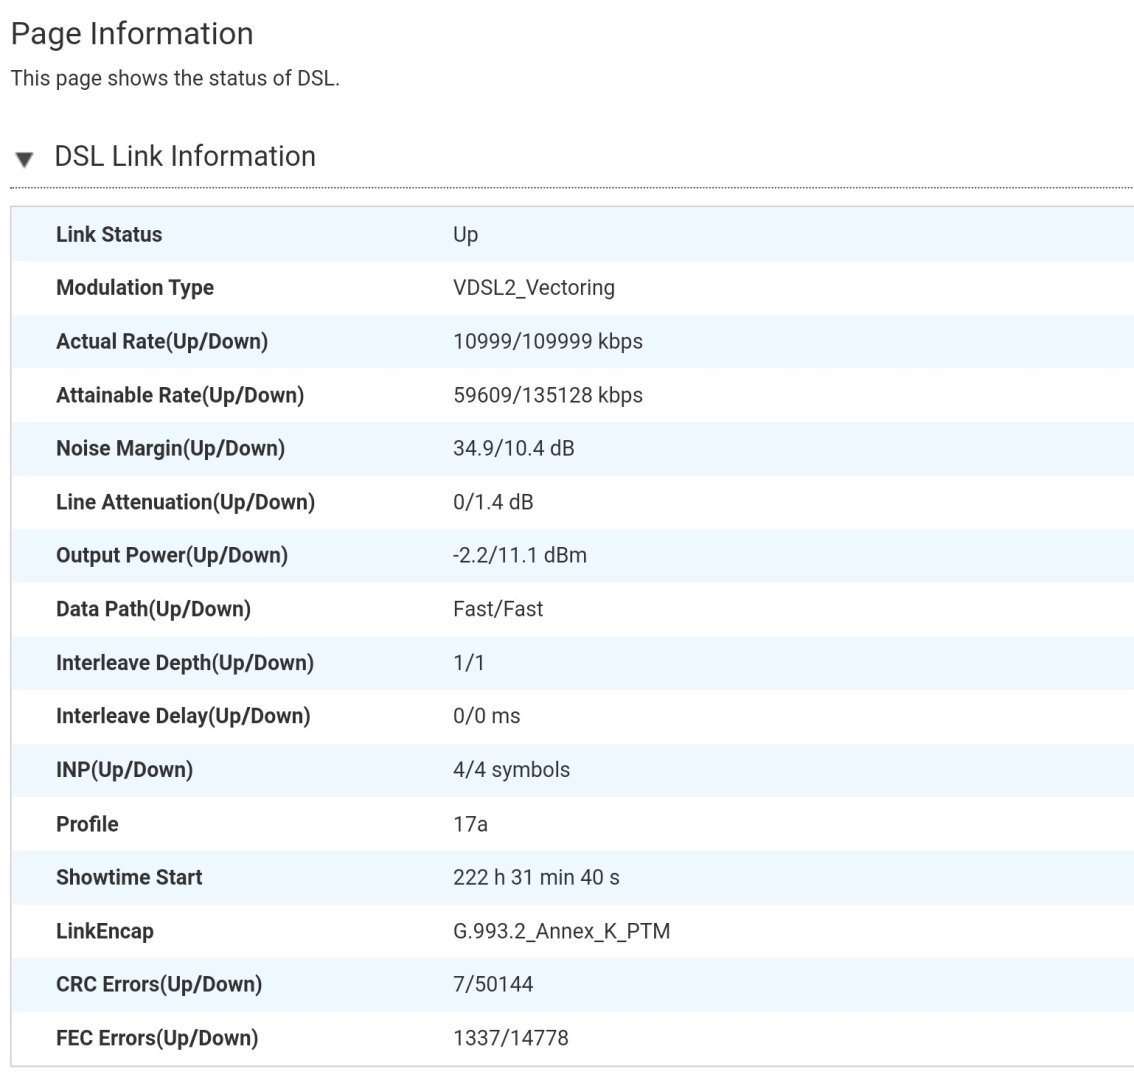Viewport: 1134px width, 1080px height.
Task: Collapse the DSL Link Information triangle
Action: point(25,159)
